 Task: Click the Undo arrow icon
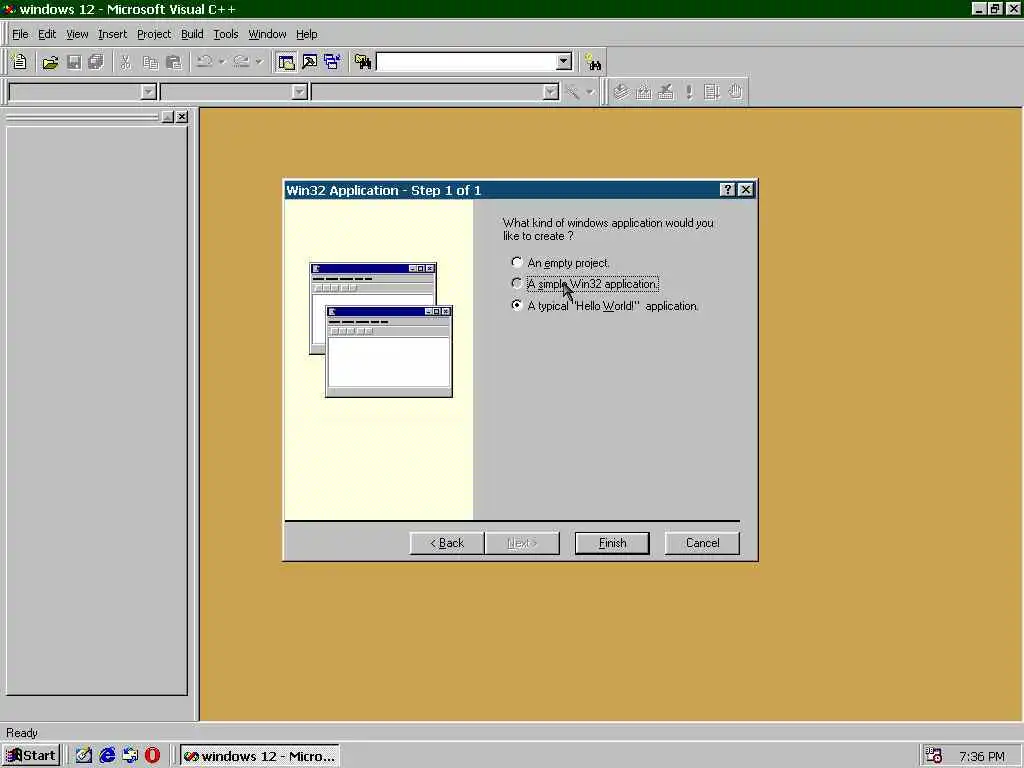point(204,62)
